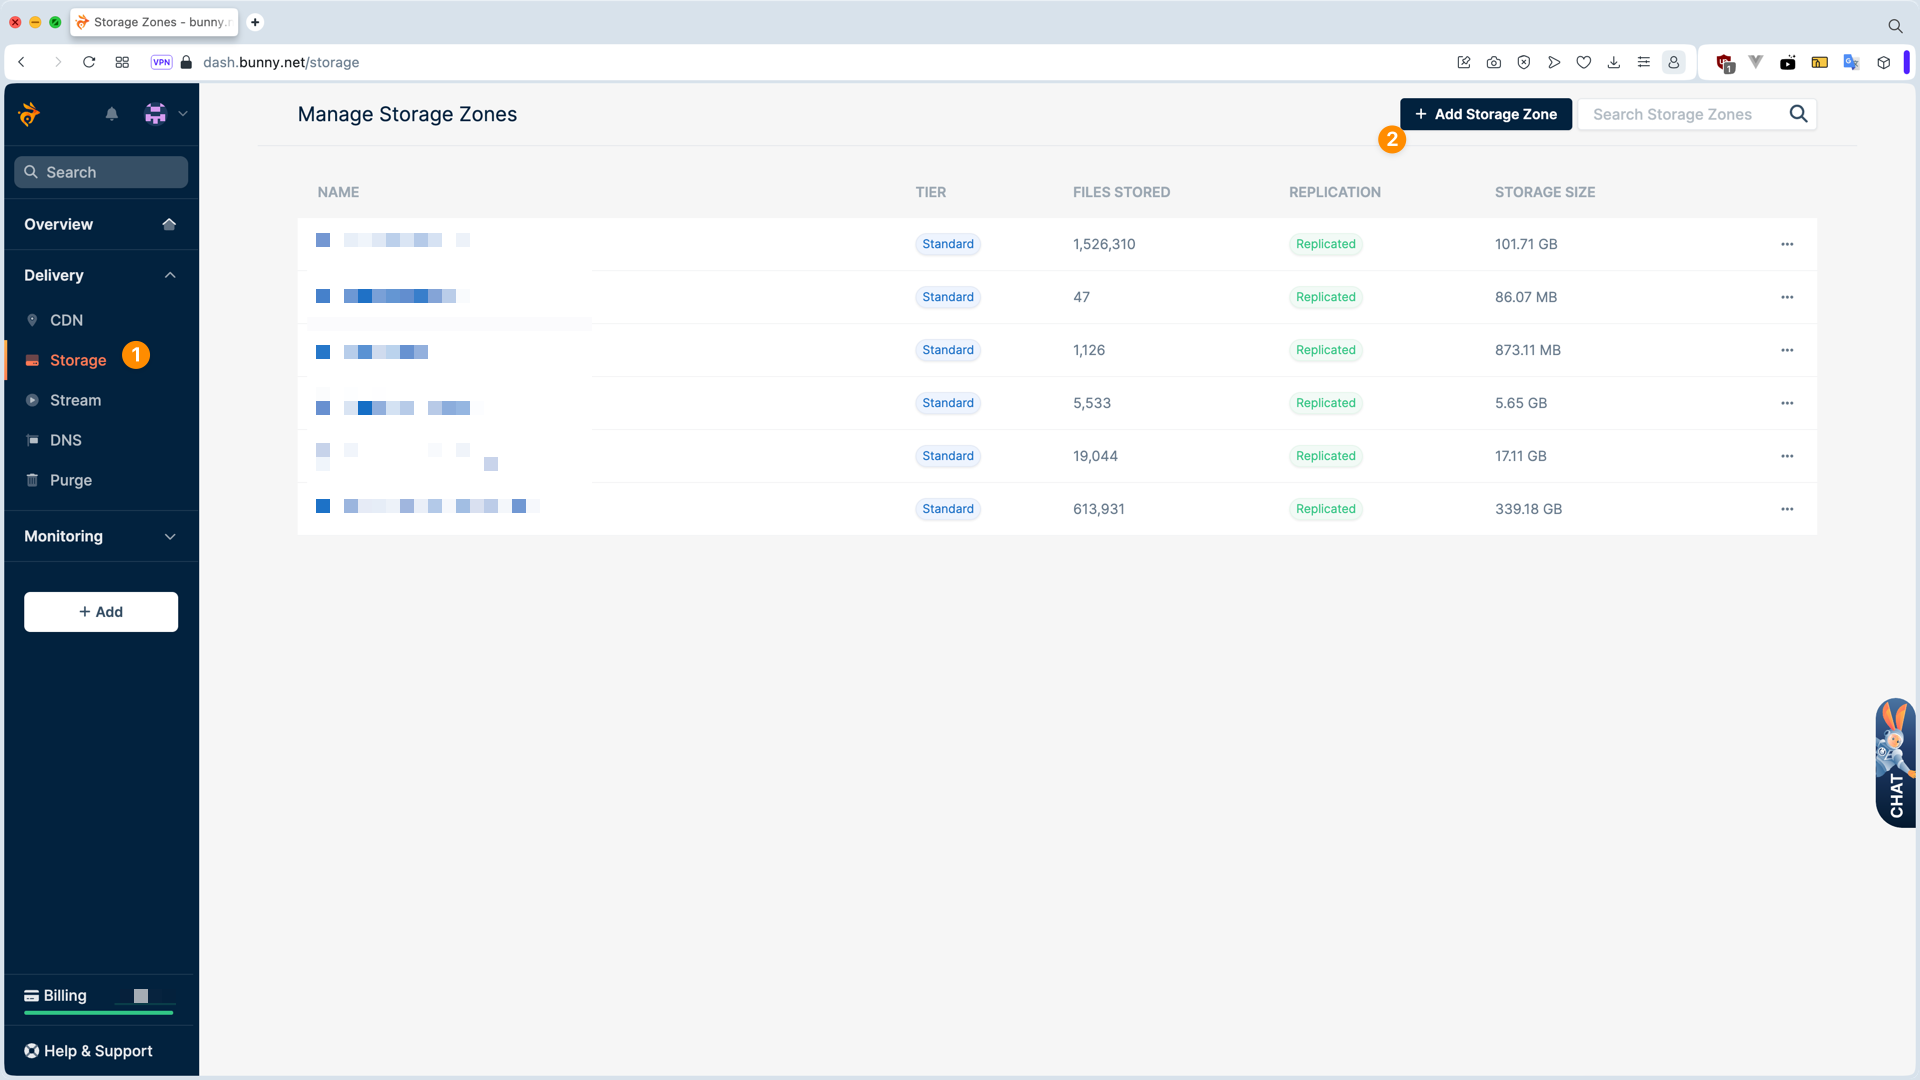Click Replicated badge in 613,931 row
Screen dimensions: 1920x1080
click(1325, 509)
